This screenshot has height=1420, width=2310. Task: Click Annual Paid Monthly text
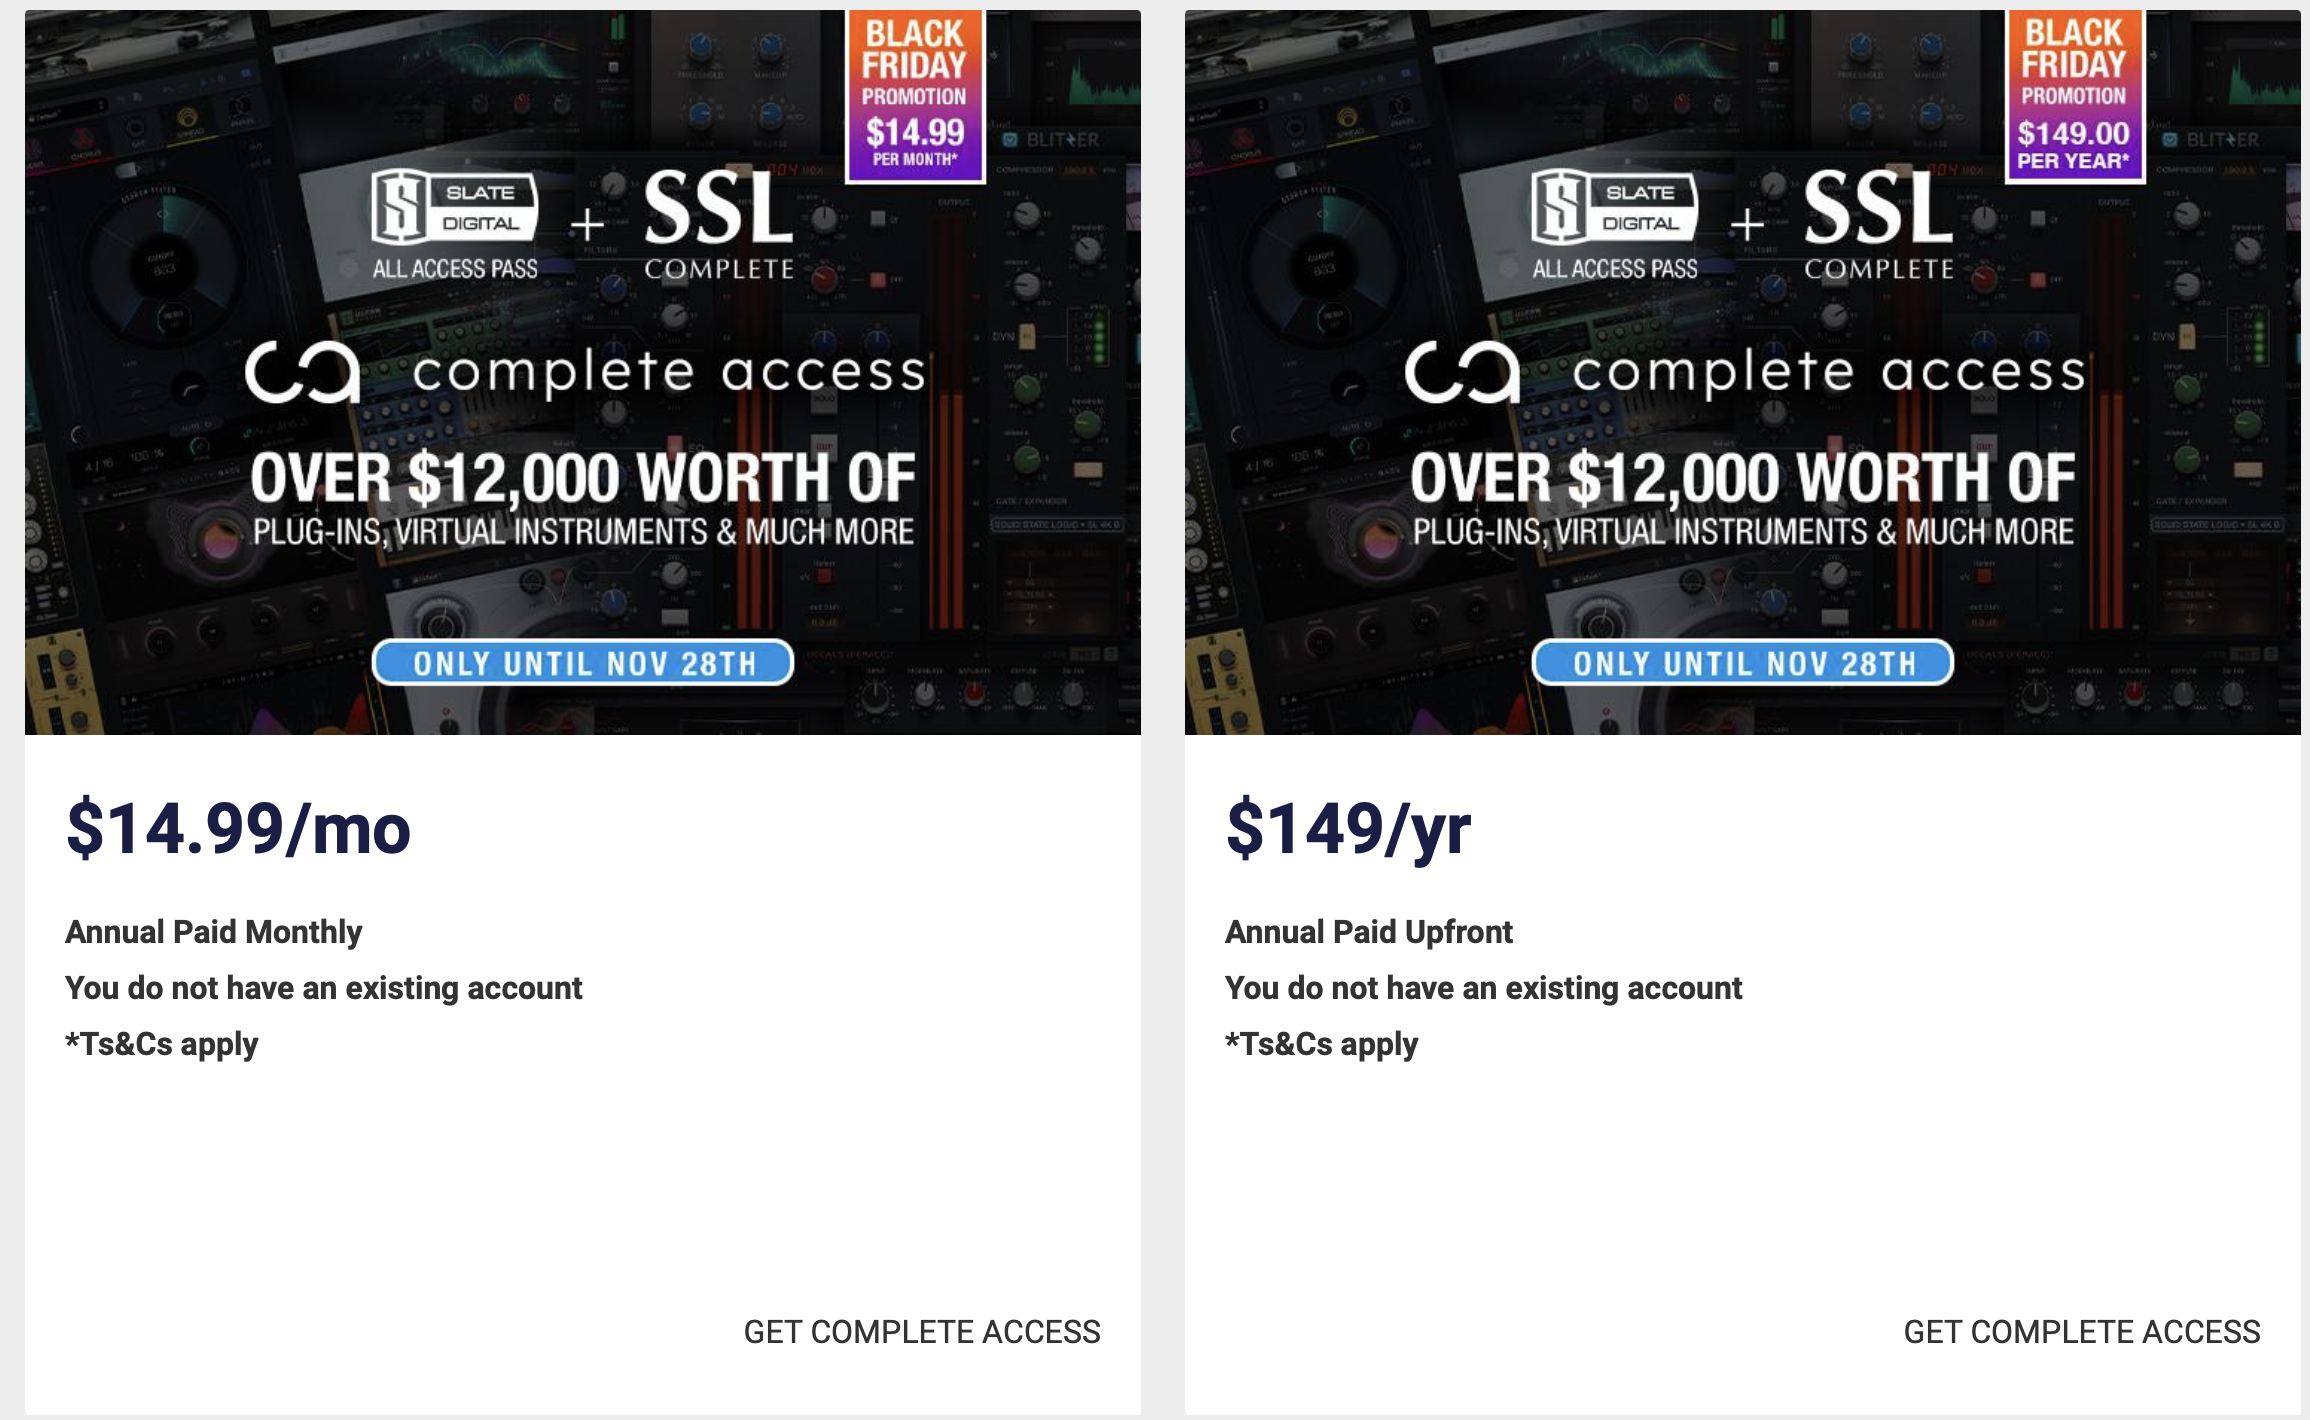click(x=214, y=932)
